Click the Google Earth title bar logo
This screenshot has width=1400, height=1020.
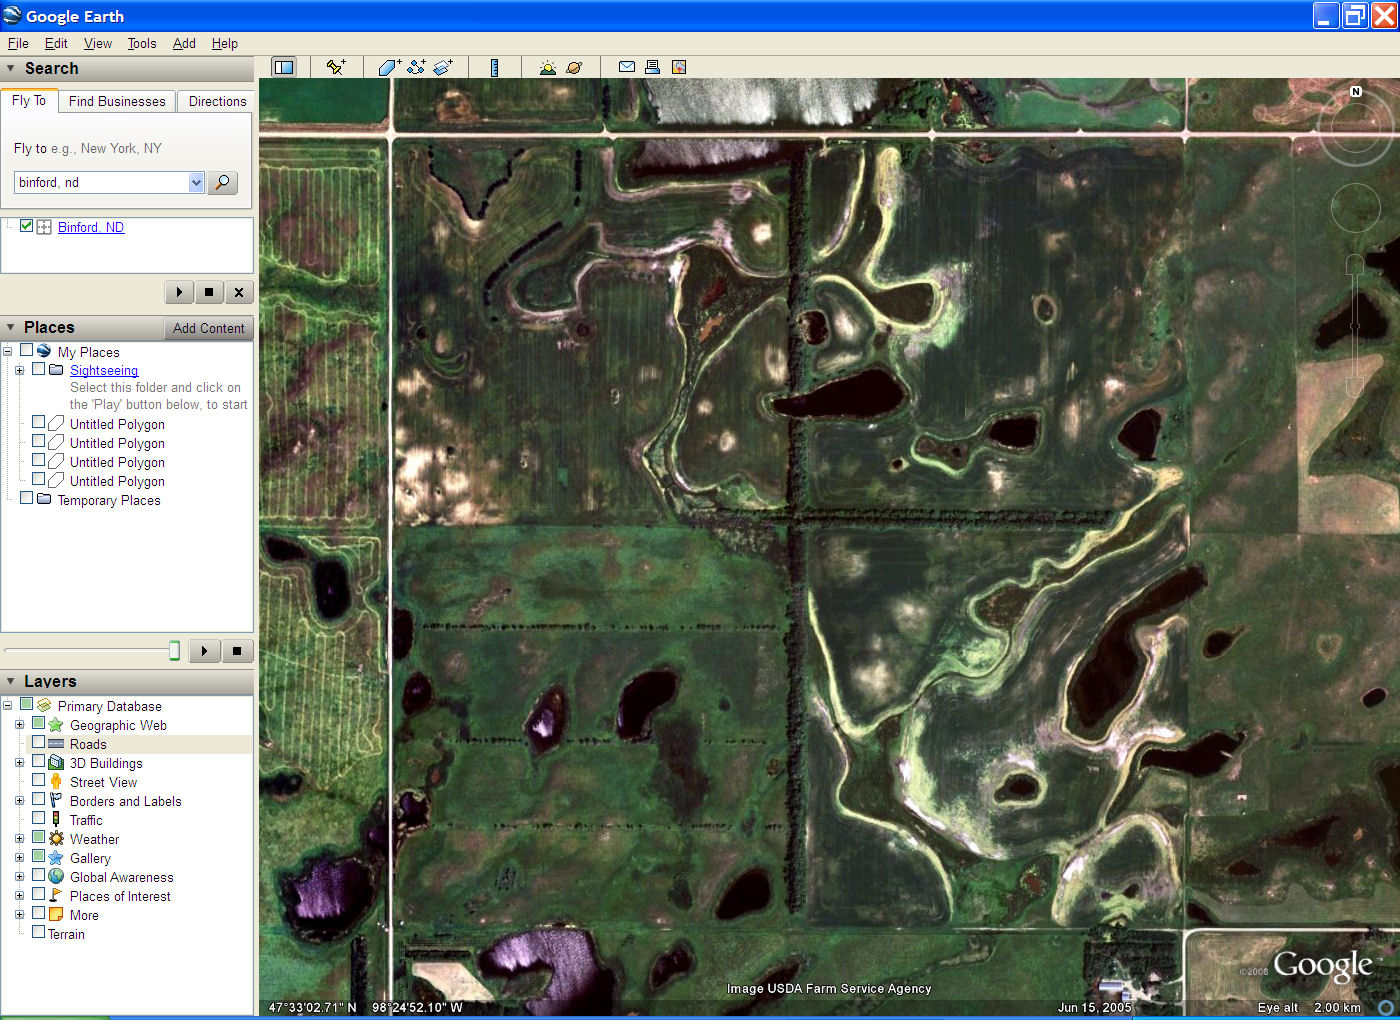(x=12, y=15)
